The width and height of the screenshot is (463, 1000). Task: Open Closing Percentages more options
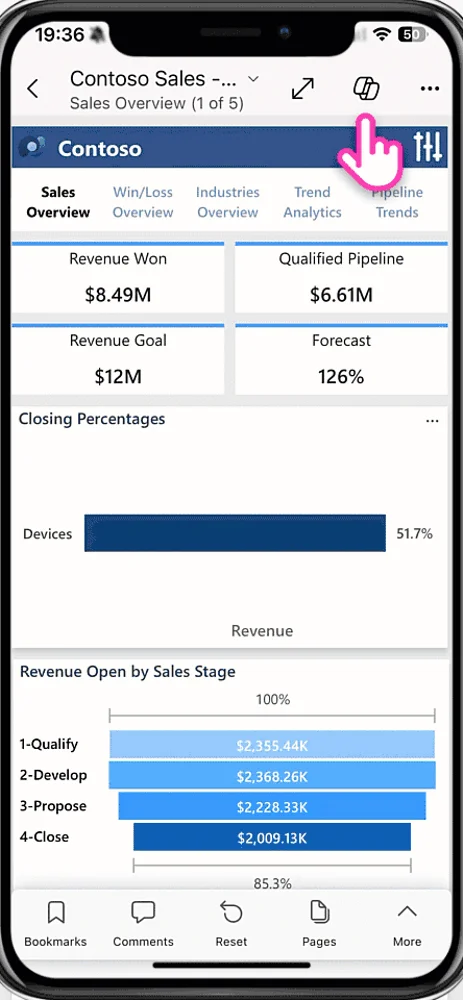pos(432,421)
